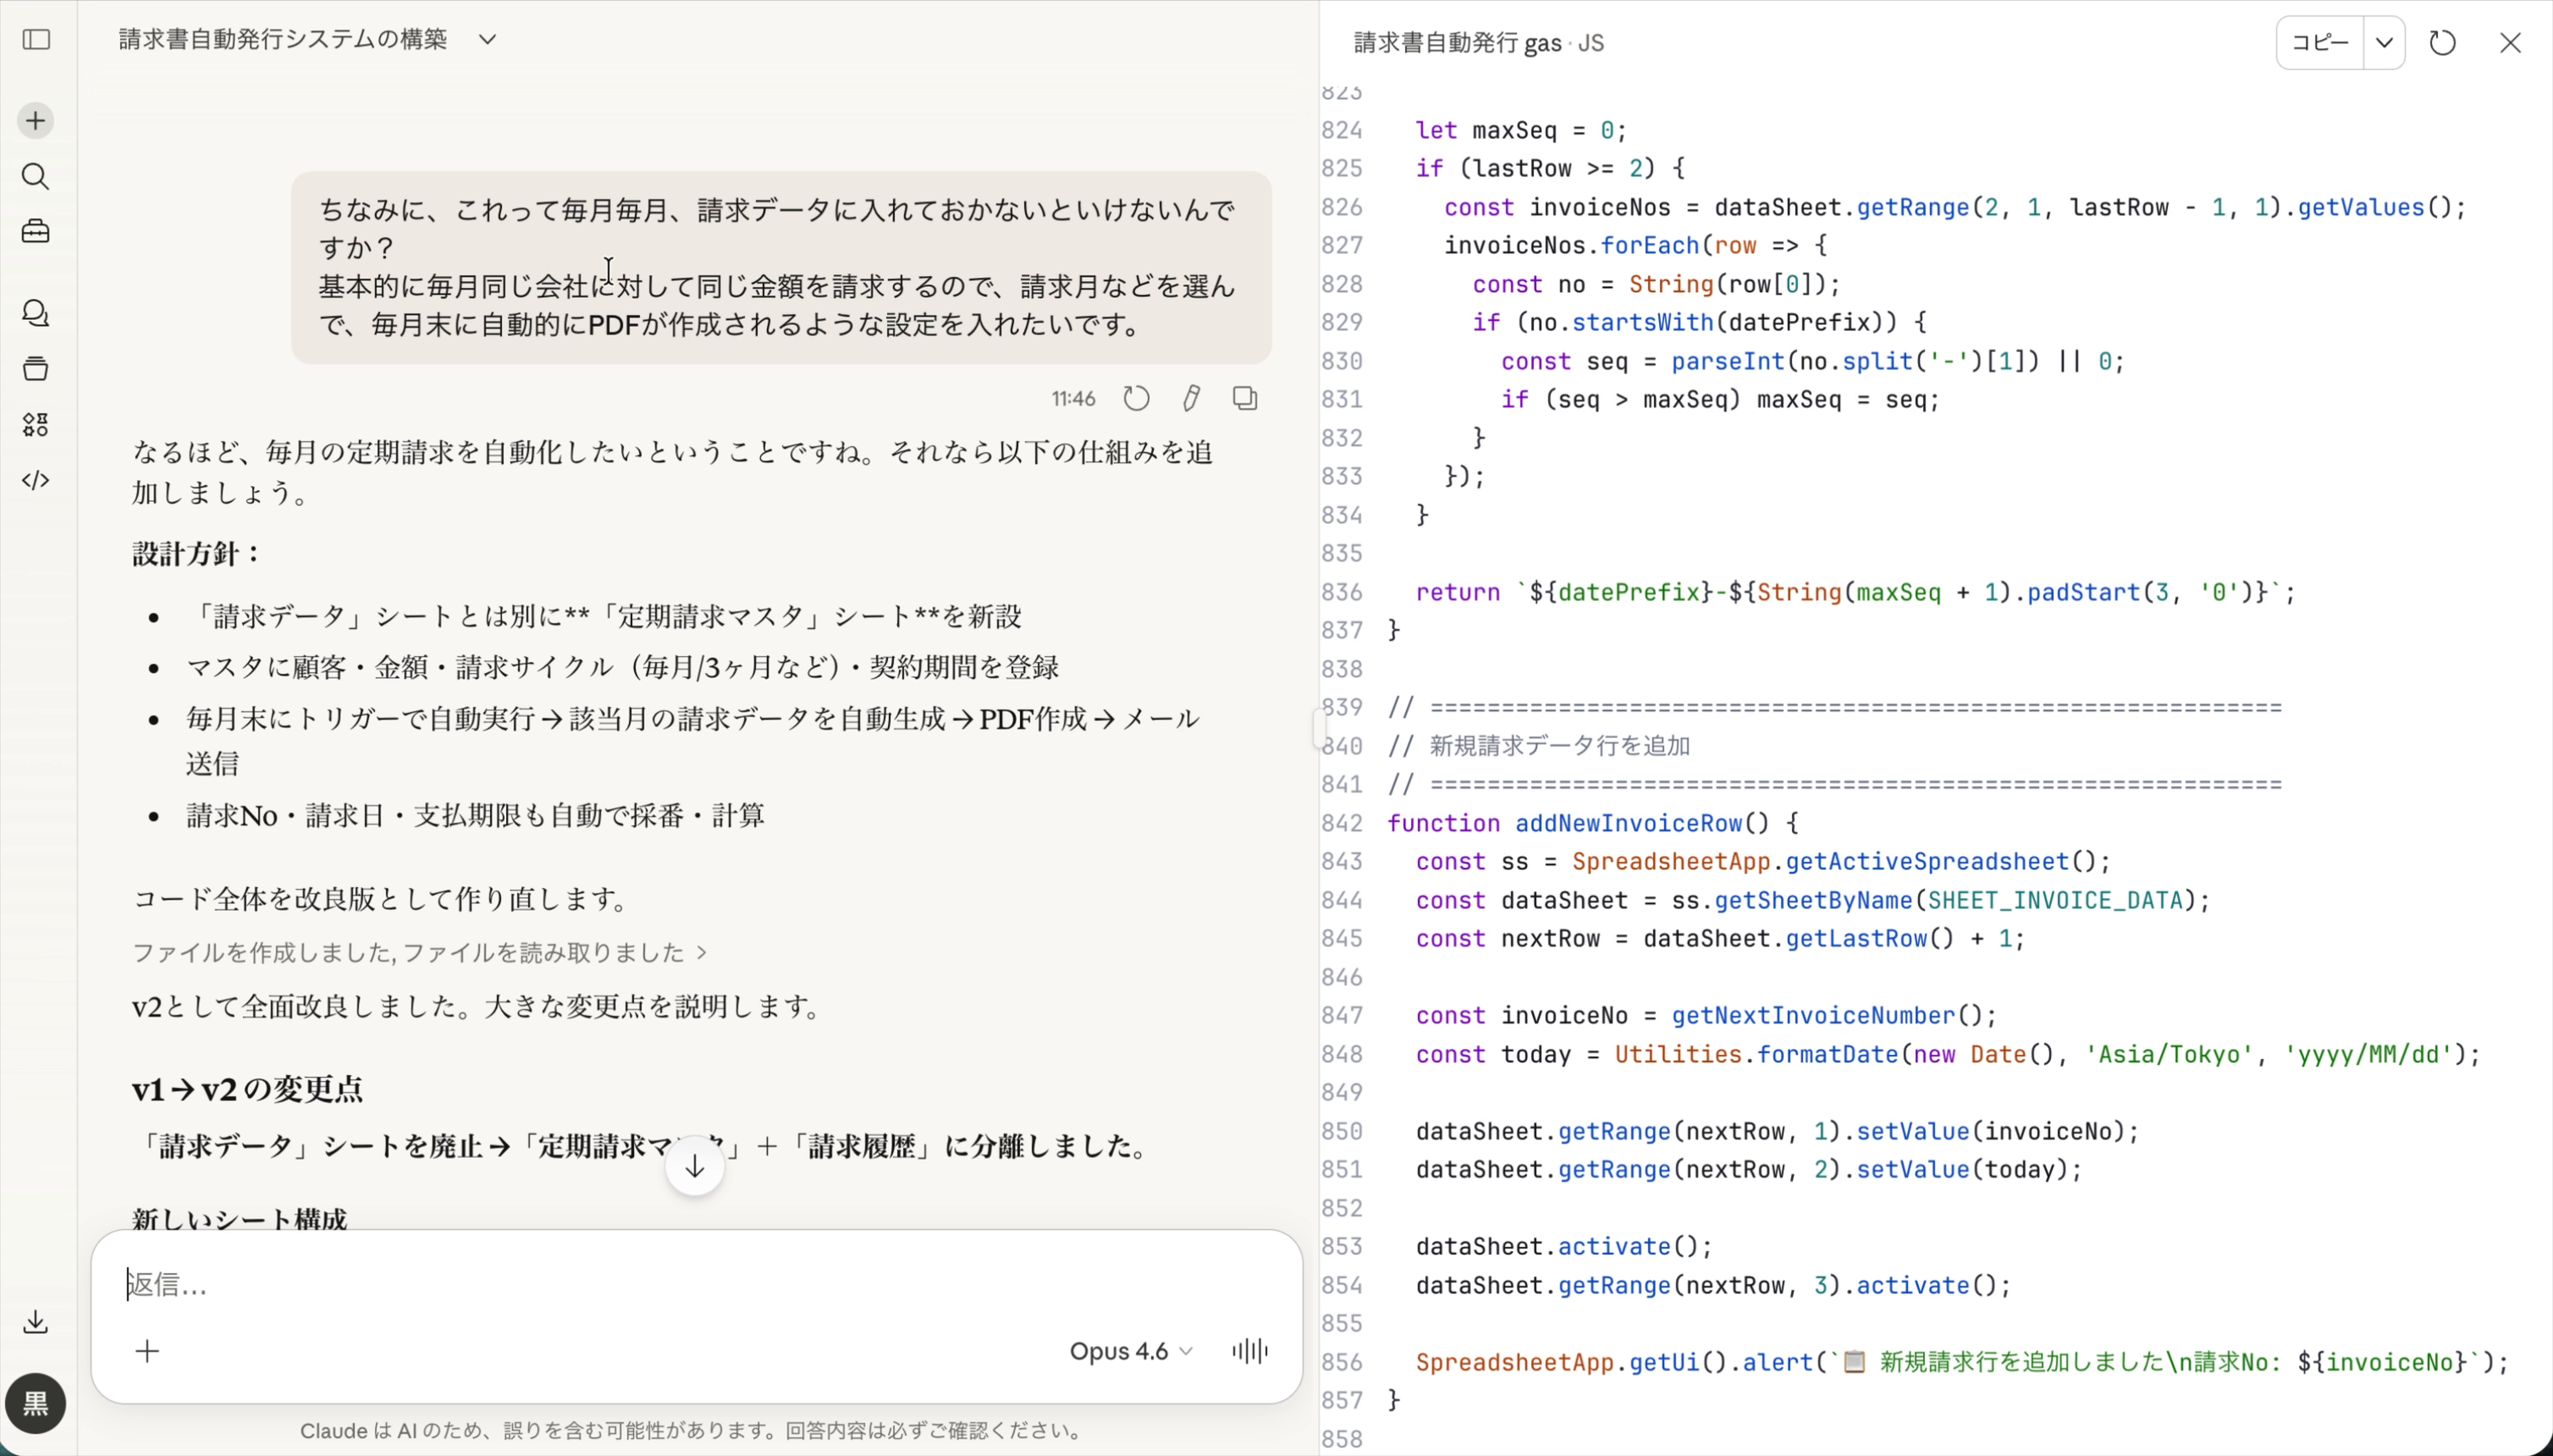Click the コピー button for the artifact
The width and height of the screenshot is (2553, 1456).
(2319, 43)
